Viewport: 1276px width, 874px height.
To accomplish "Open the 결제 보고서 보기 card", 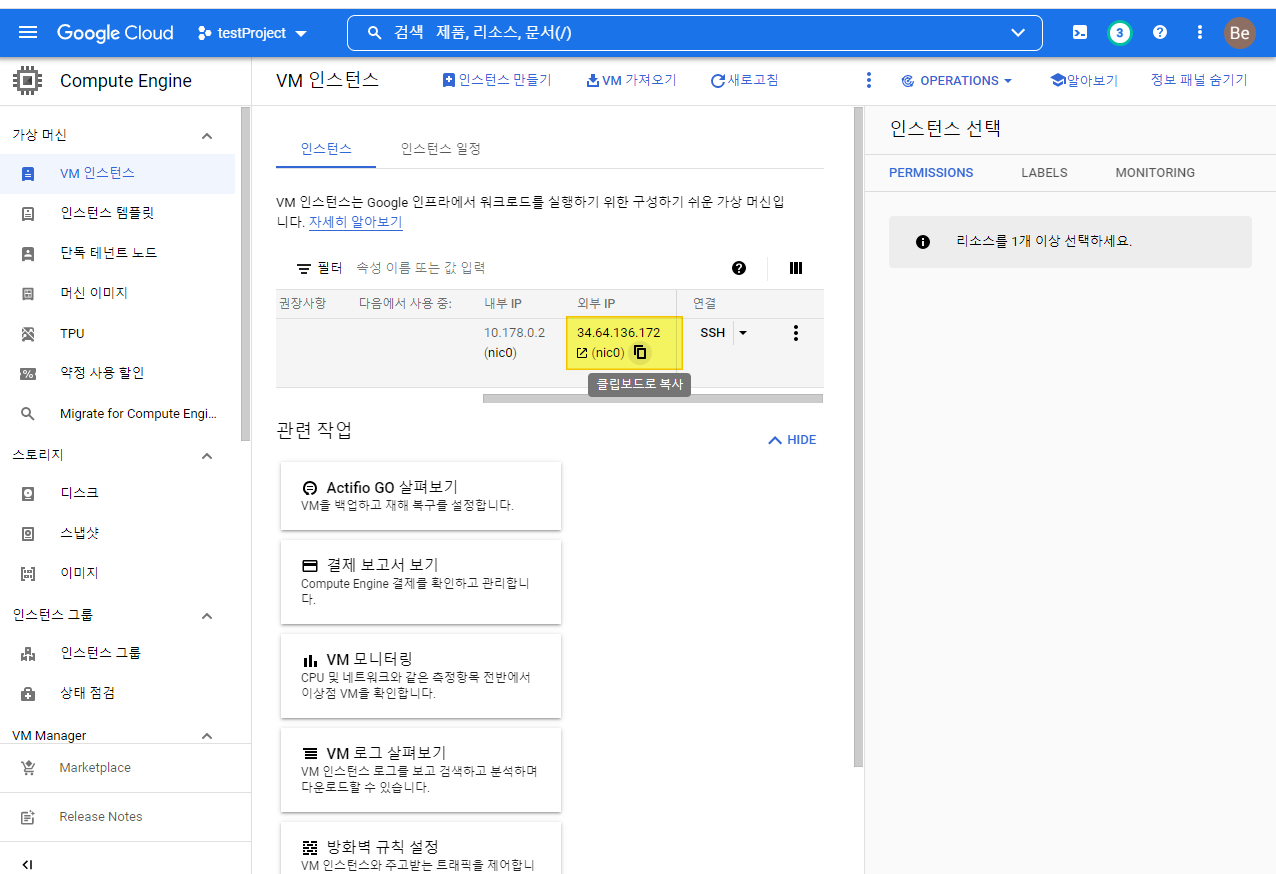I will (x=421, y=582).
